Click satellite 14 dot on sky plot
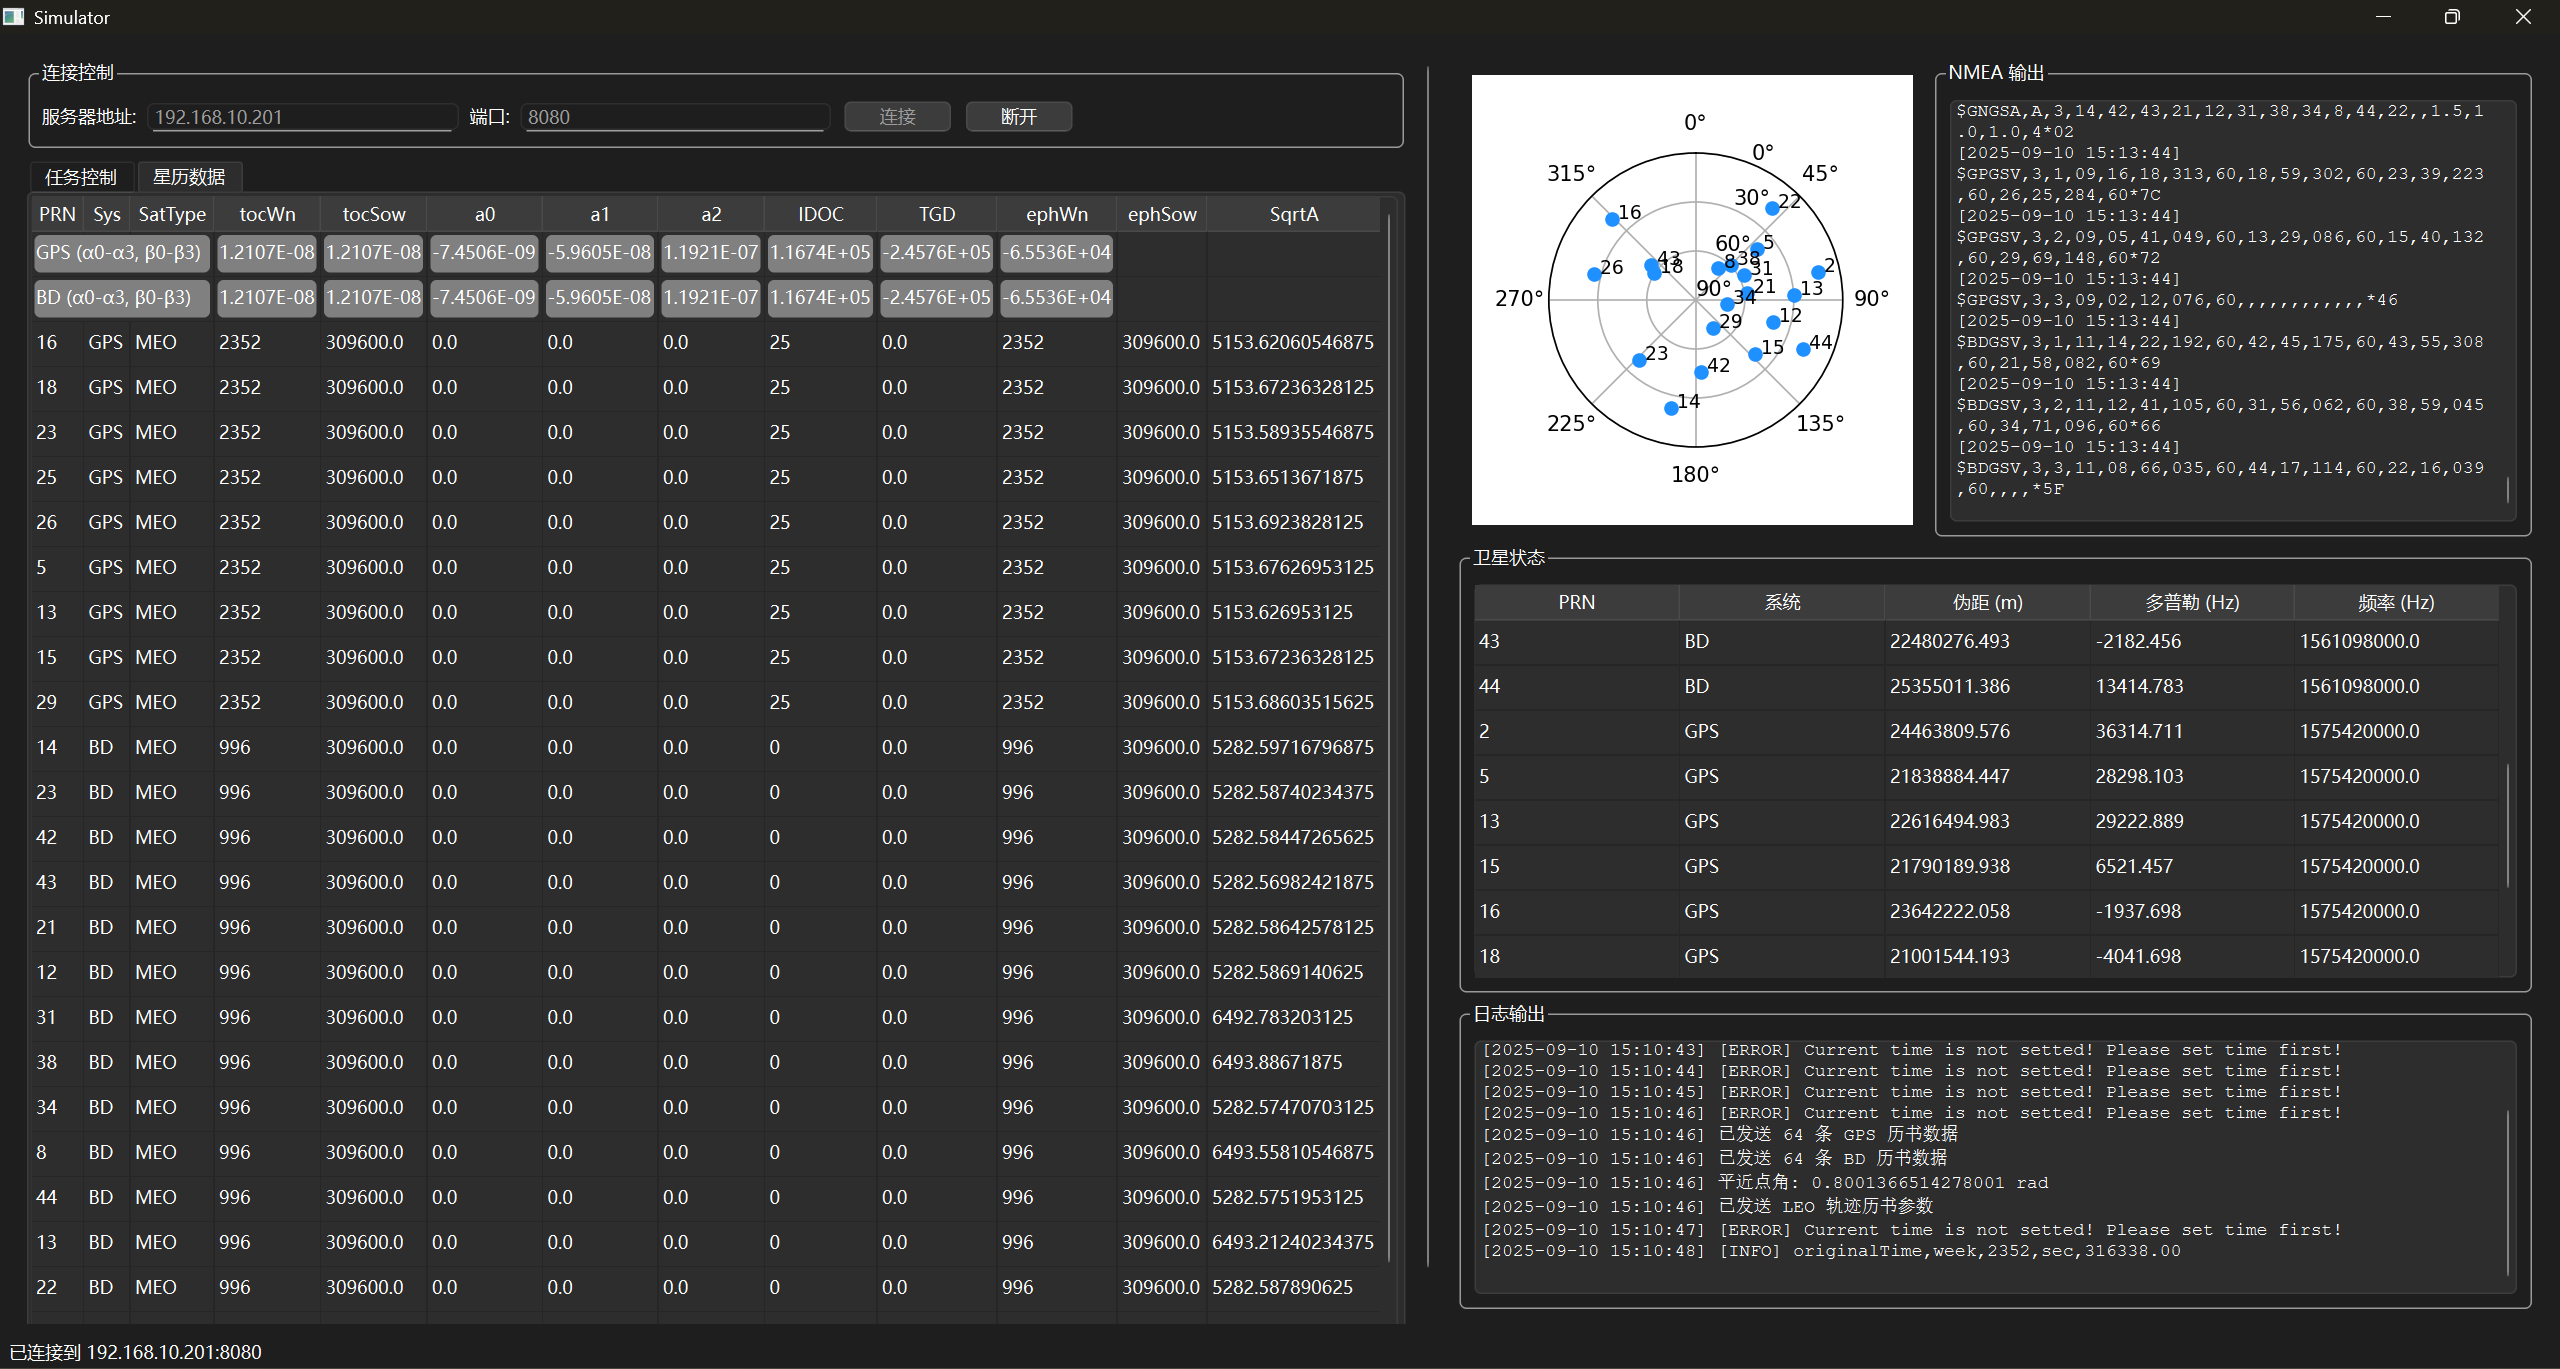 (1671, 408)
